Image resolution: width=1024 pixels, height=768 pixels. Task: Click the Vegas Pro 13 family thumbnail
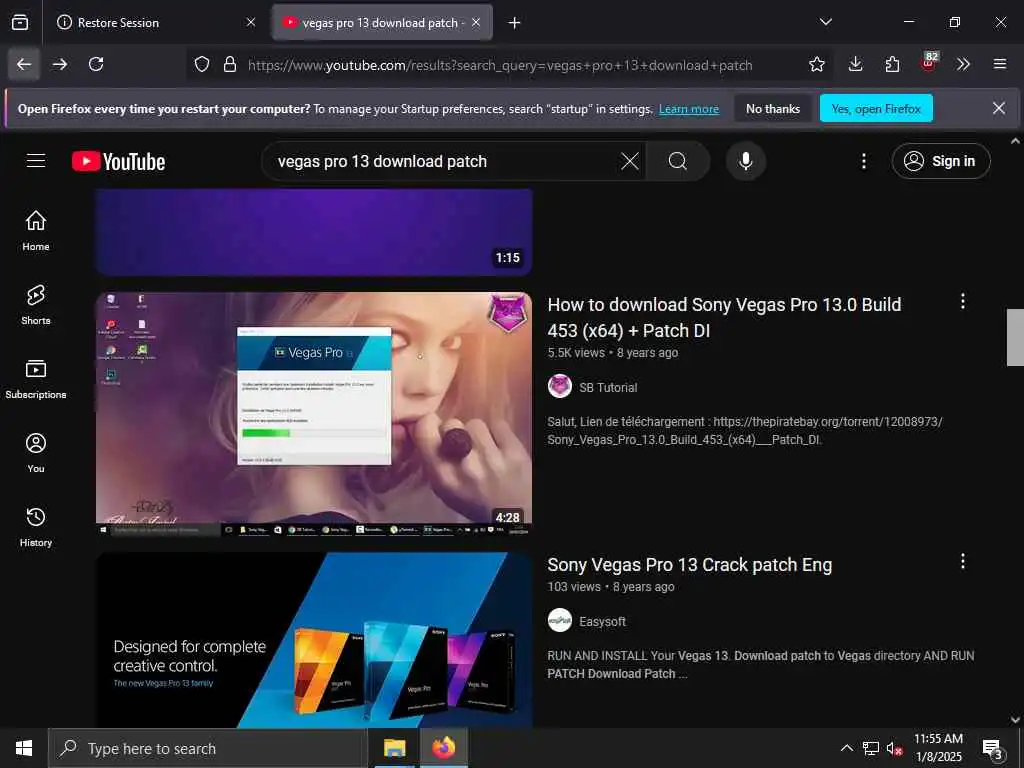pos(313,640)
